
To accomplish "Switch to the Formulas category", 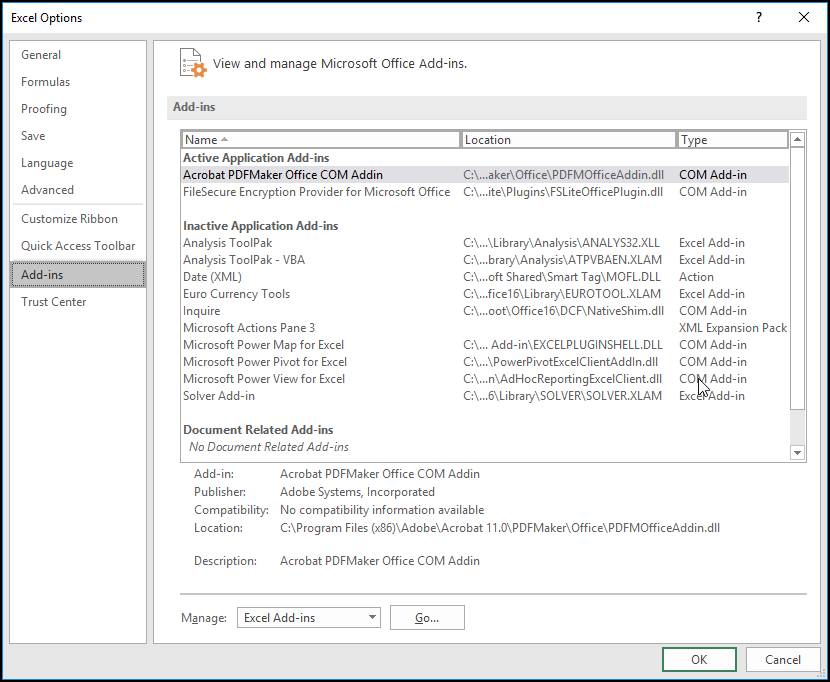I will click(x=46, y=82).
